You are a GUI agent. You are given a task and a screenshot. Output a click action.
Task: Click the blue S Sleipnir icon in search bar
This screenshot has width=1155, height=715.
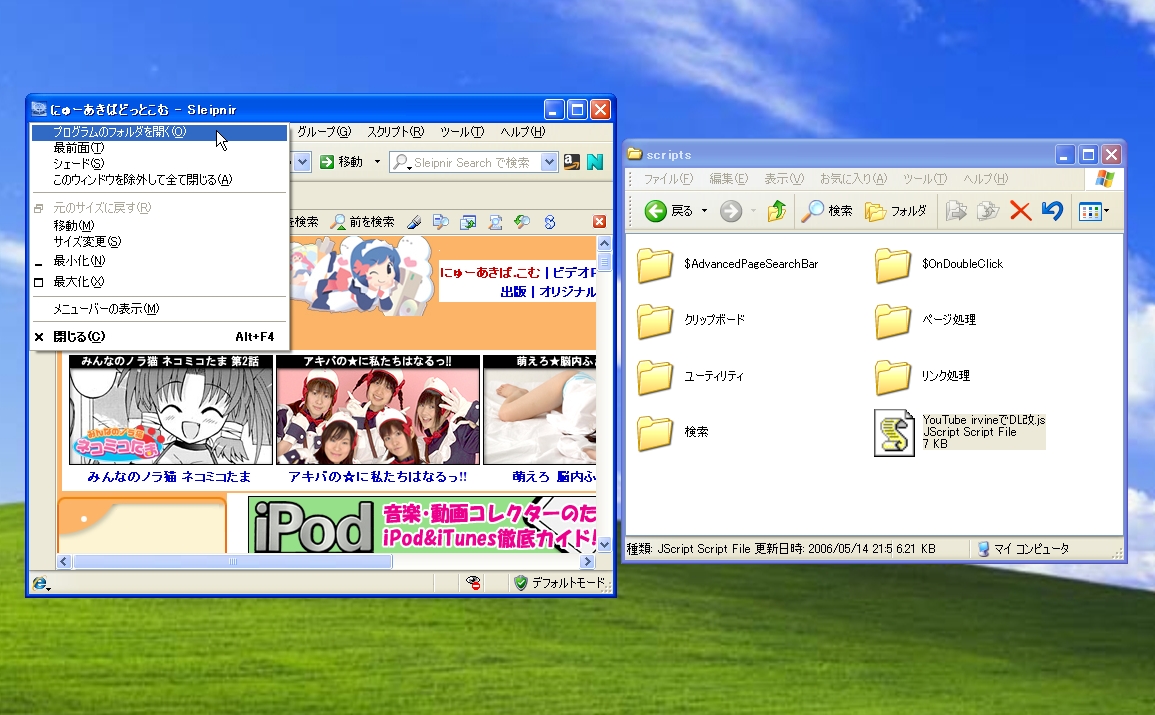(x=550, y=222)
